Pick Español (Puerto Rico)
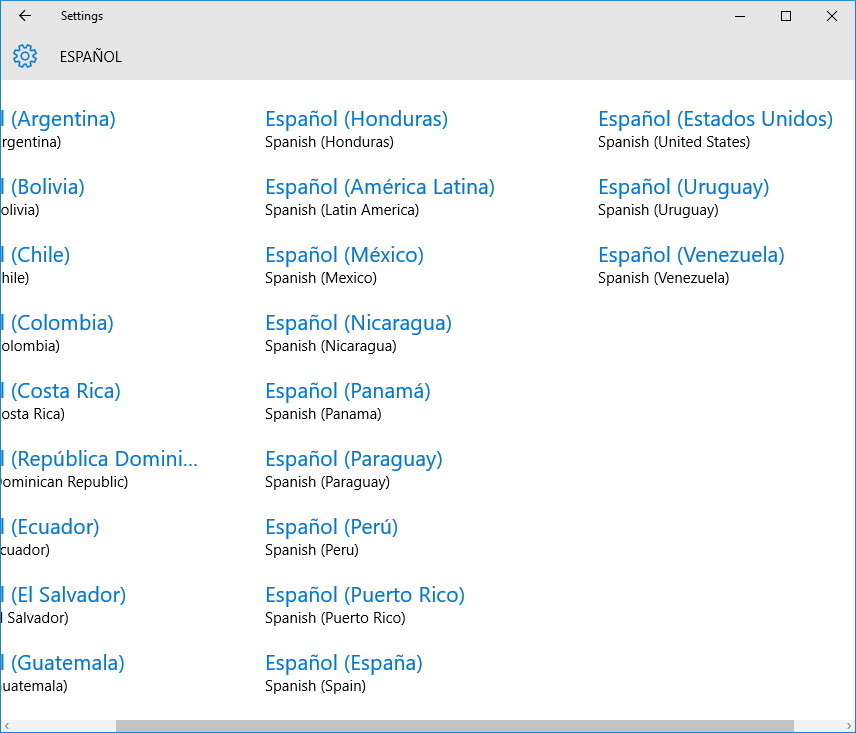This screenshot has width=856, height=733. [364, 594]
